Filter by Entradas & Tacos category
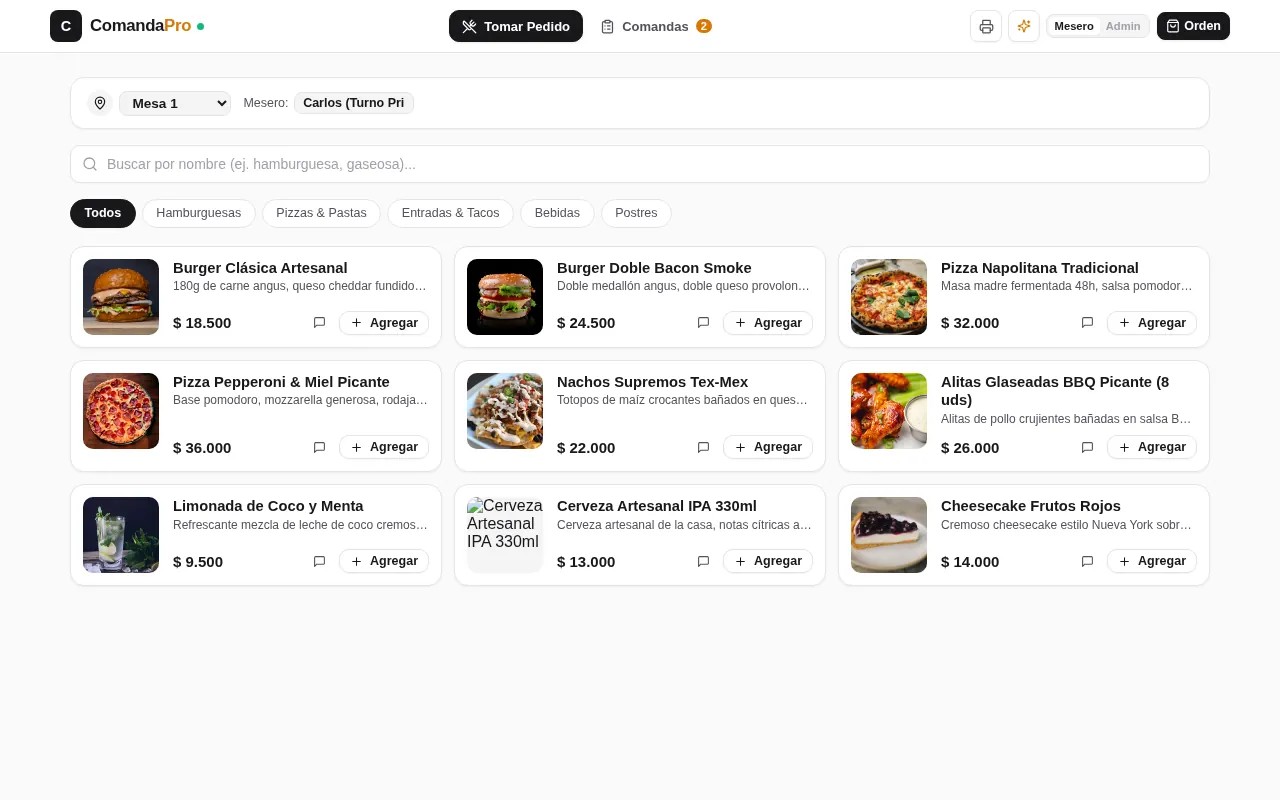This screenshot has width=1280, height=800. coord(451,213)
